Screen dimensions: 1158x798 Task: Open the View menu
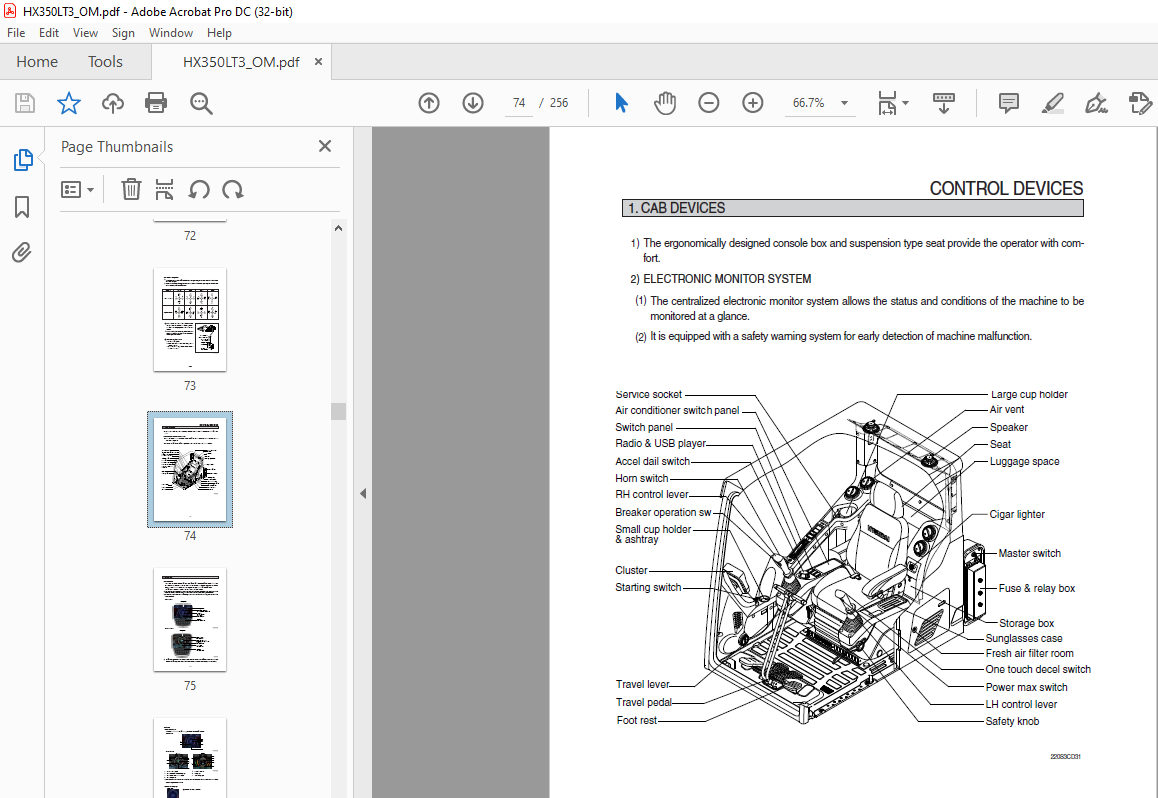point(85,32)
